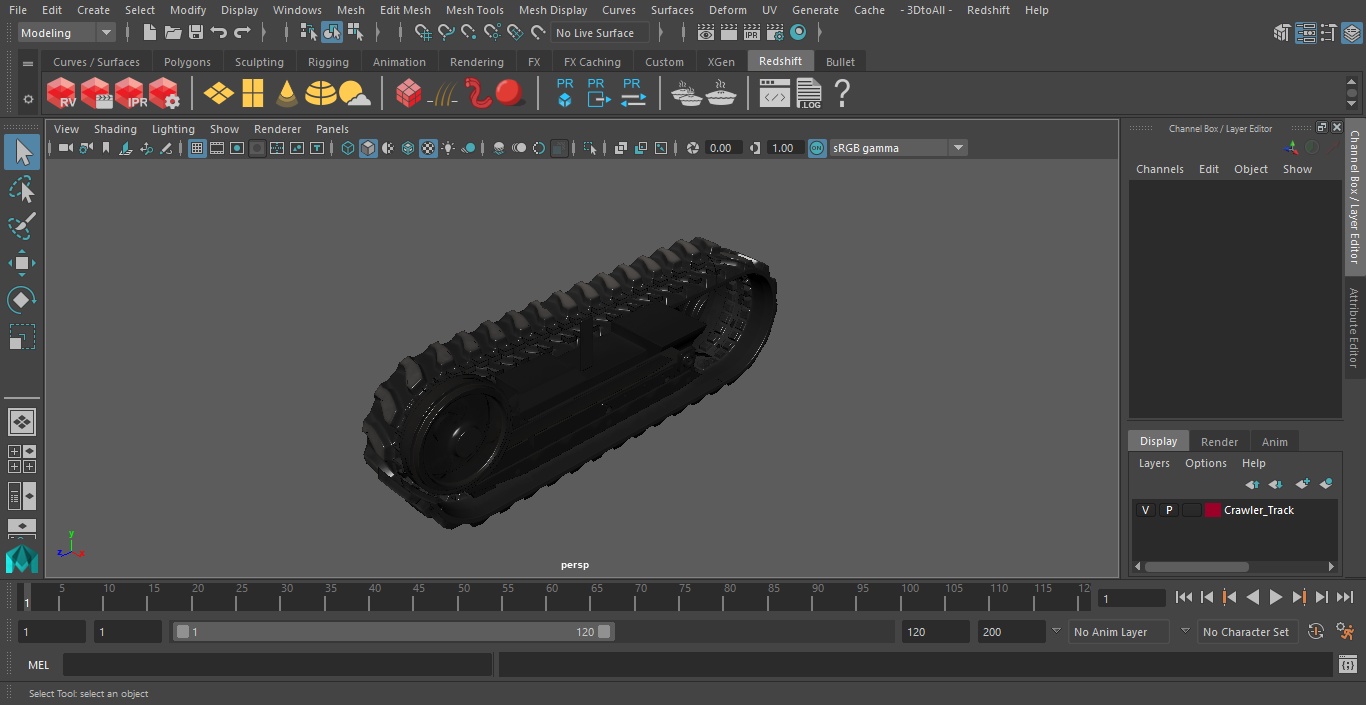The width and height of the screenshot is (1366, 705).
Task: Open the Channels menu in Channel Box
Action: [x=1159, y=169]
